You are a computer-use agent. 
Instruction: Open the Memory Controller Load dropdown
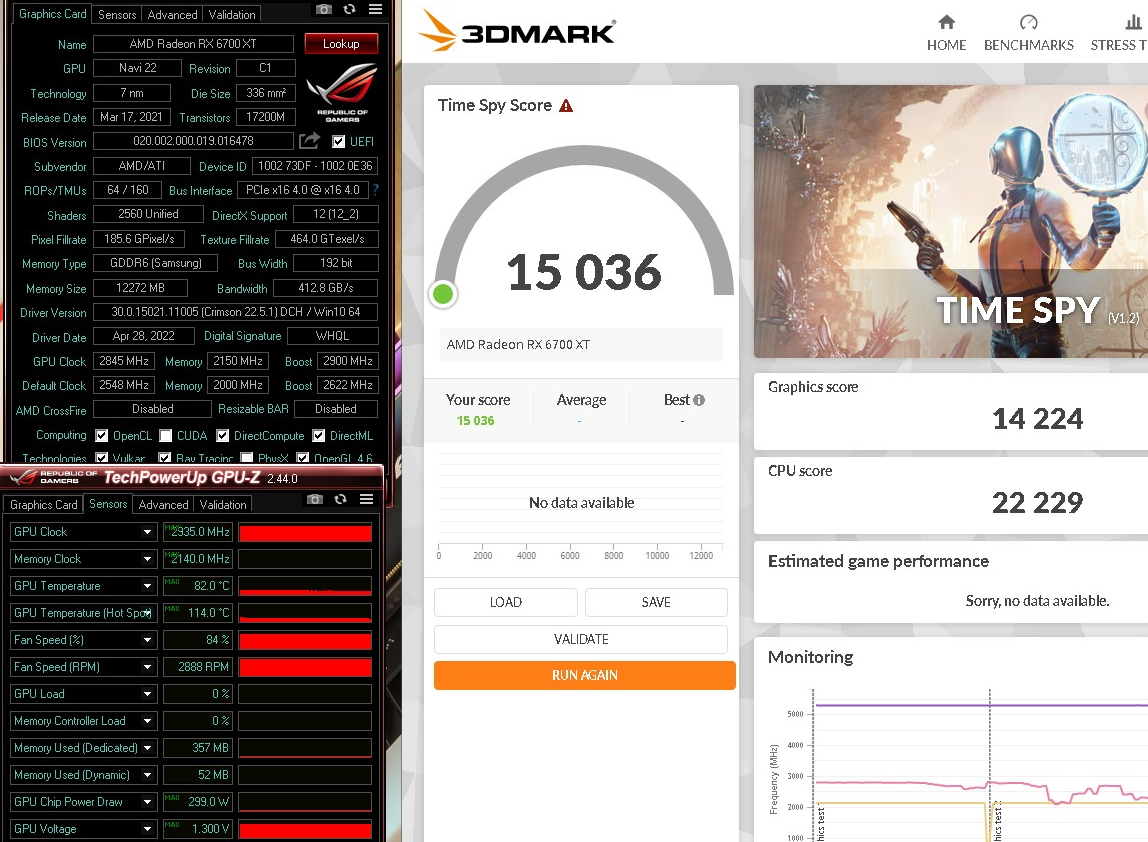pyautogui.click(x=147, y=721)
